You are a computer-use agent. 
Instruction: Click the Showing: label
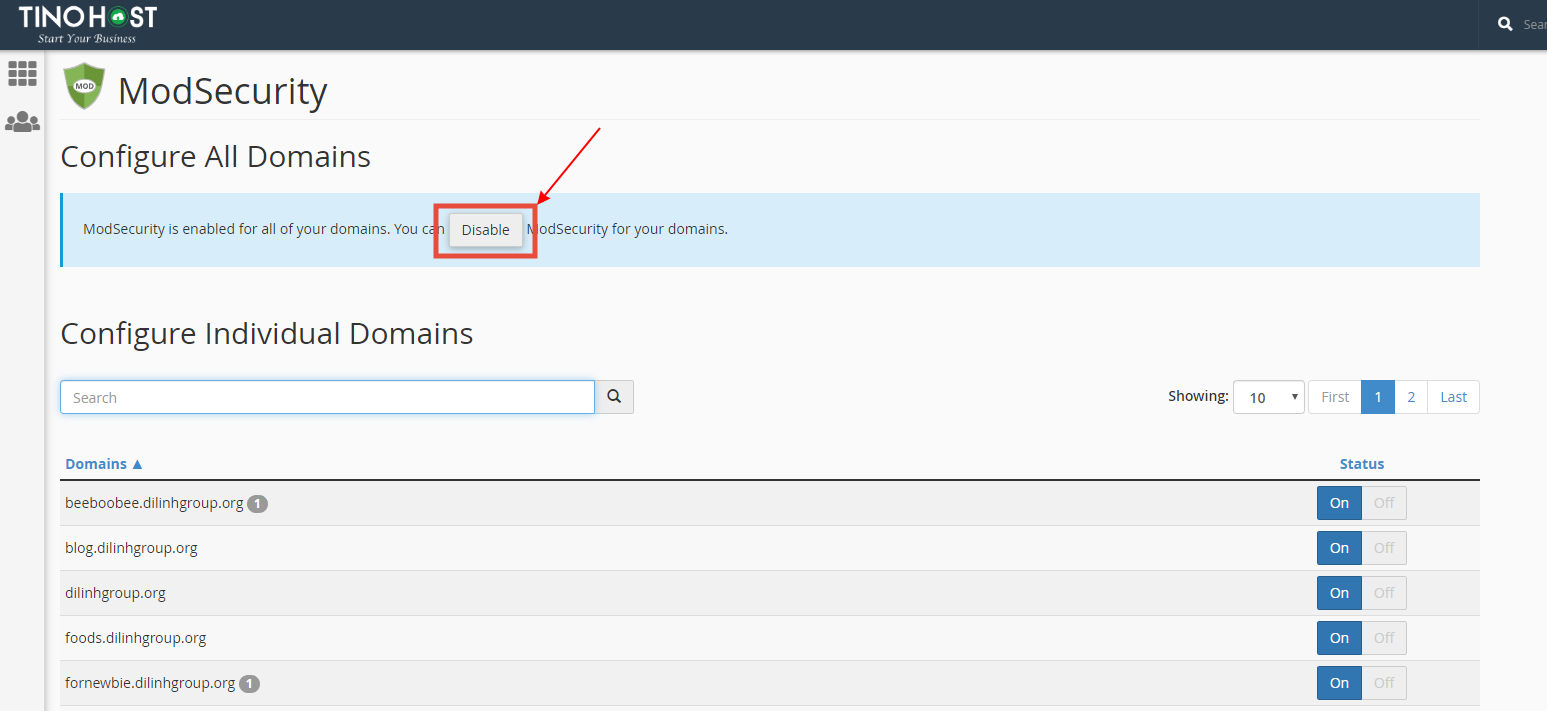coord(1198,396)
